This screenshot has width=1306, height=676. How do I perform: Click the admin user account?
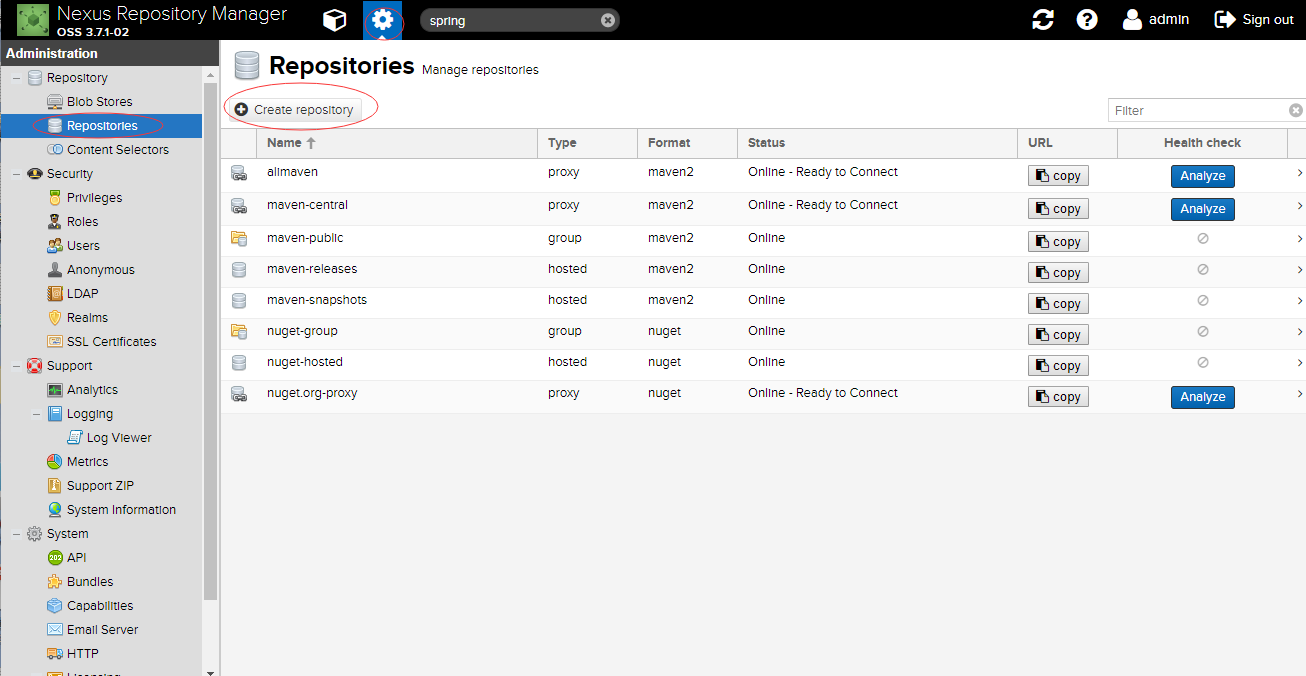(1156, 20)
